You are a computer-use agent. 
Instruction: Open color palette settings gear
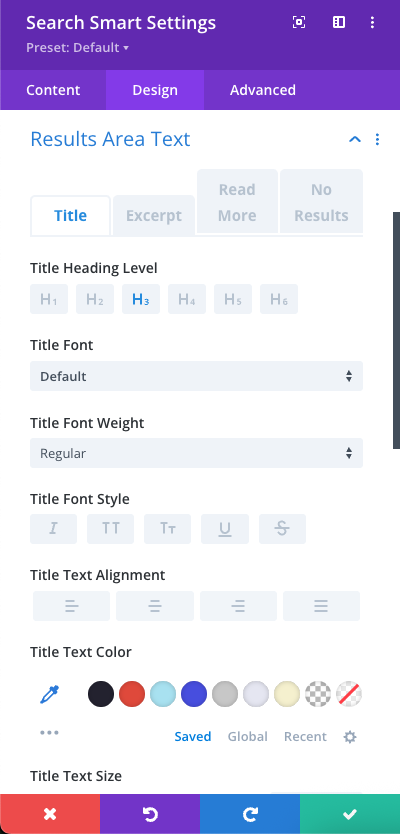click(x=349, y=737)
